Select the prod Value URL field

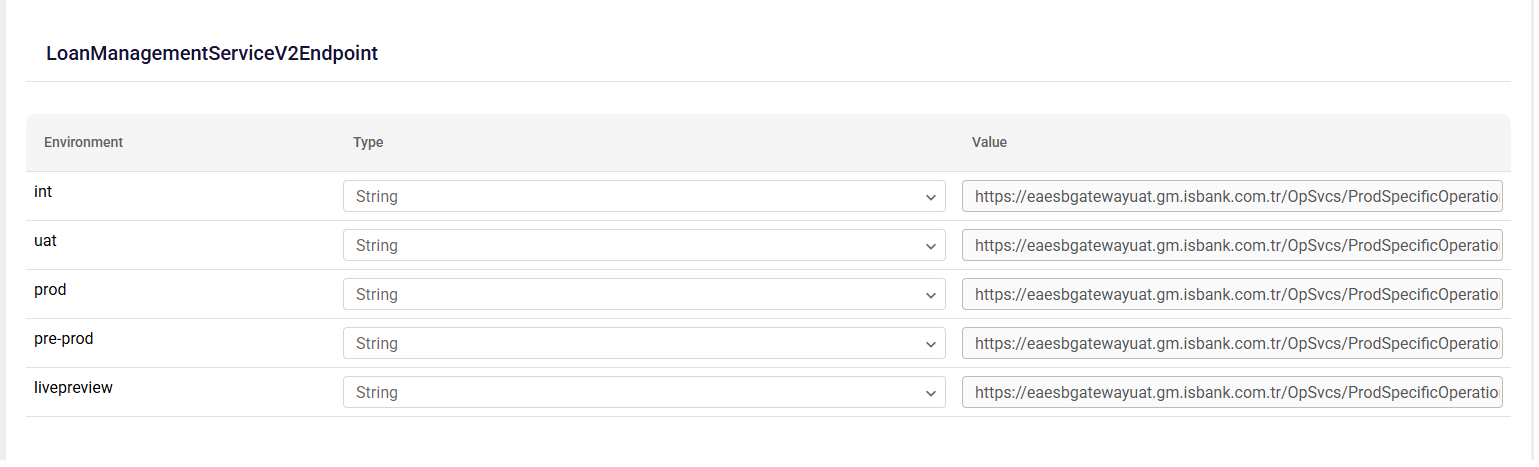(1231, 294)
